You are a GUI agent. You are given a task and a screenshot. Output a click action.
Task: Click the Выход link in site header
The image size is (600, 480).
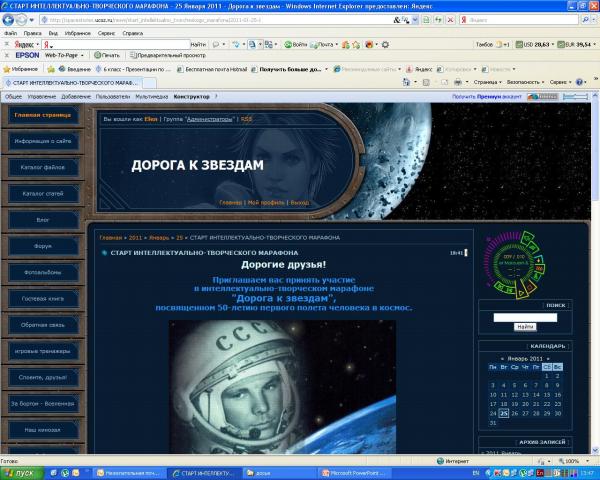(299, 202)
